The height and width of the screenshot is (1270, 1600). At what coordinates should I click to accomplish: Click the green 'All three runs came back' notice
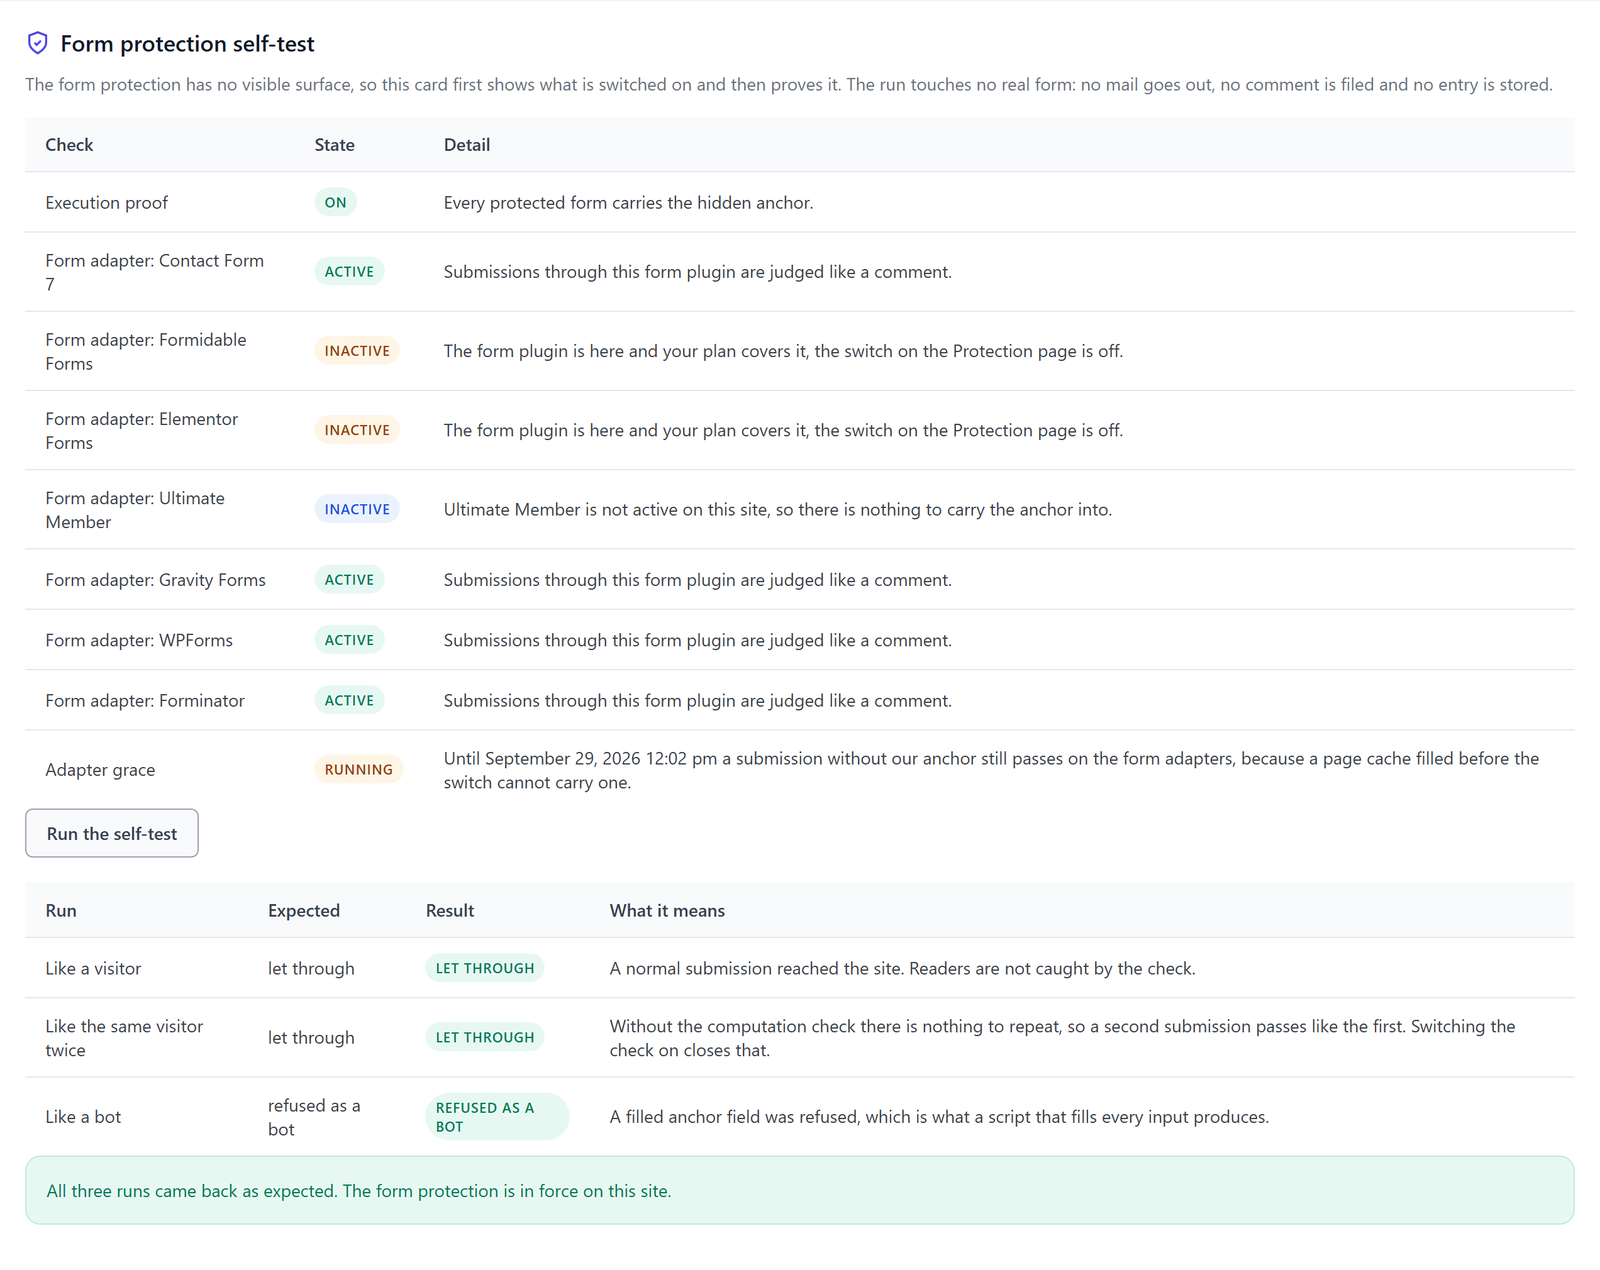pyautogui.click(x=800, y=1190)
